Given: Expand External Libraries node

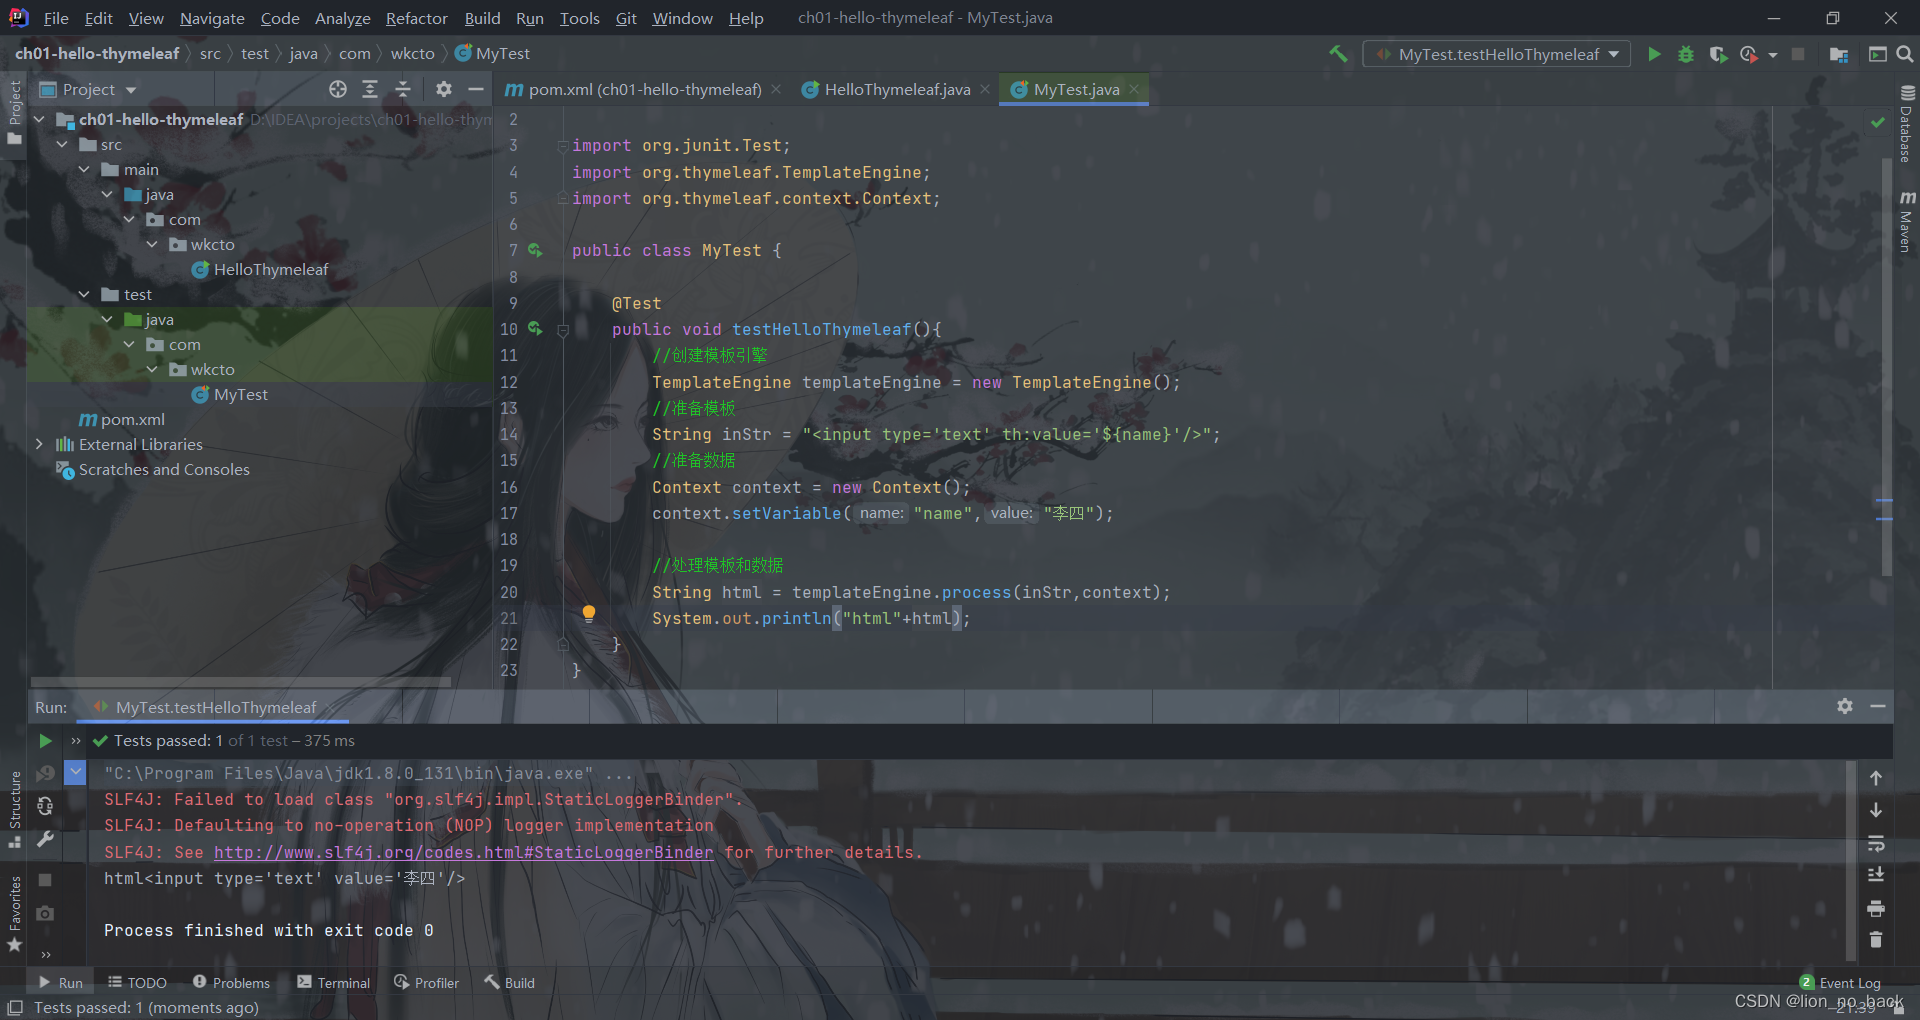Looking at the screenshot, I should click(x=40, y=444).
